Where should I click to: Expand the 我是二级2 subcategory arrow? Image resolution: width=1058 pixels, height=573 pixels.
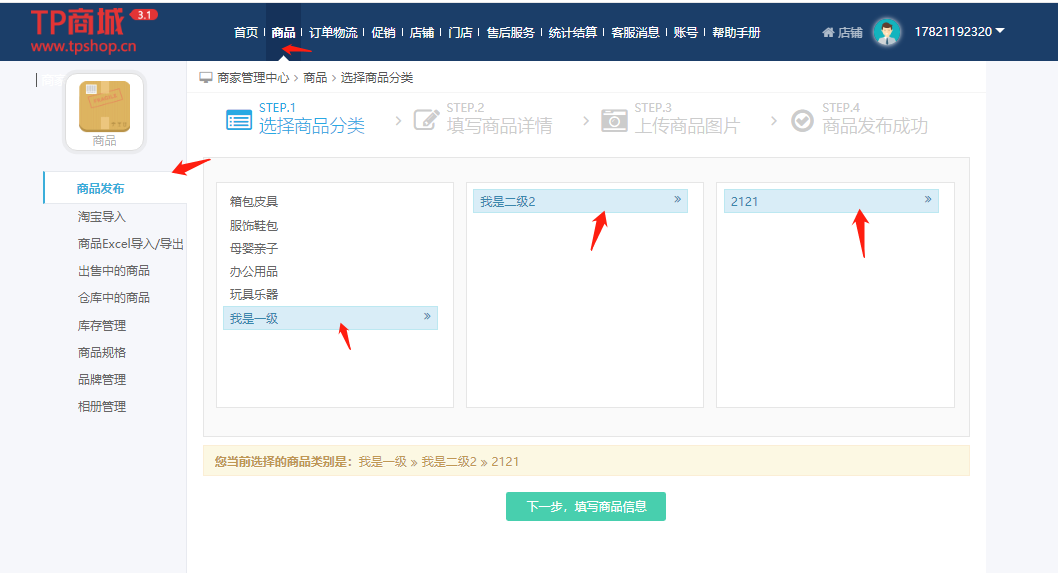[677, 200]
